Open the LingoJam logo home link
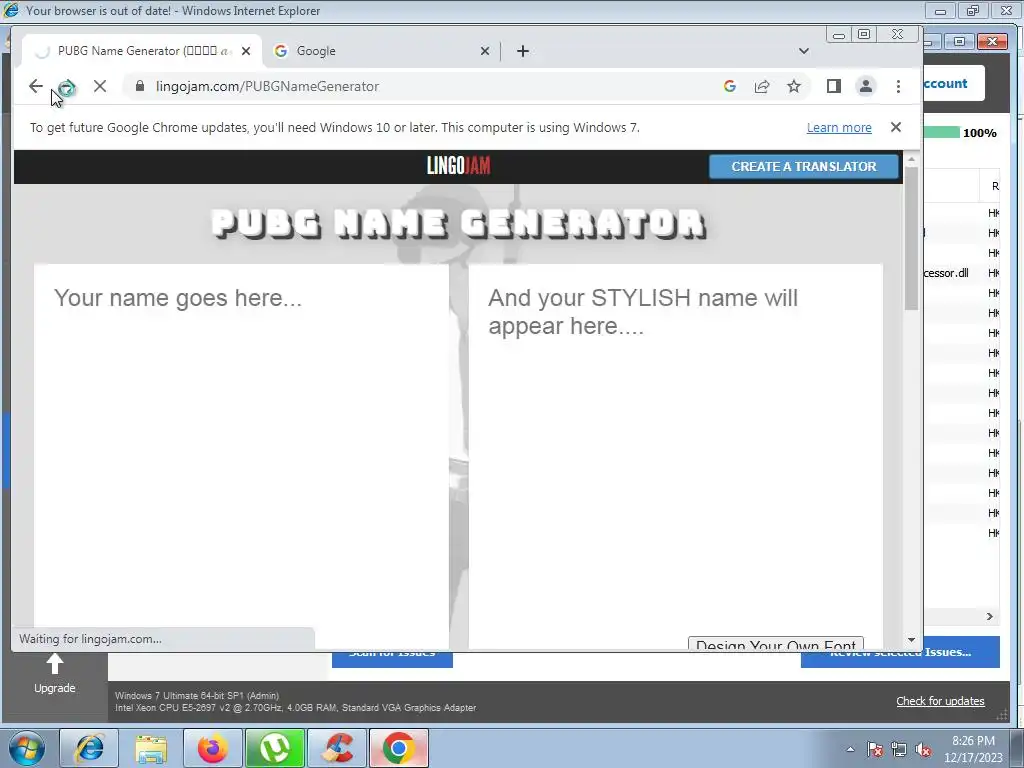1024x768 pixels. tap(458, 166)
